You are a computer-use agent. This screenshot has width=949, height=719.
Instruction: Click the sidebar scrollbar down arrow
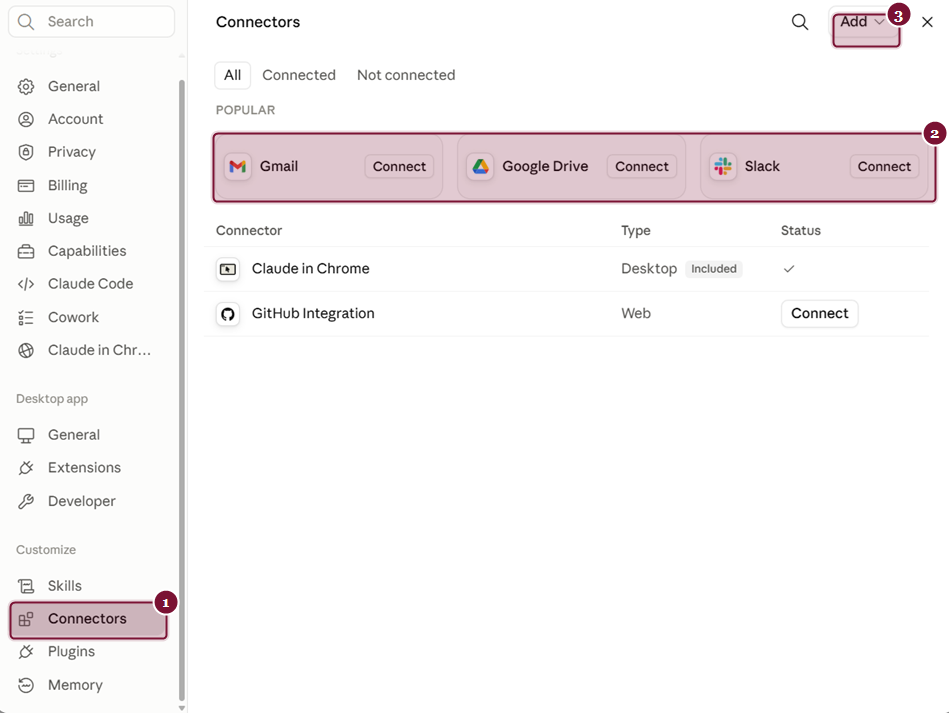[182, 708]
